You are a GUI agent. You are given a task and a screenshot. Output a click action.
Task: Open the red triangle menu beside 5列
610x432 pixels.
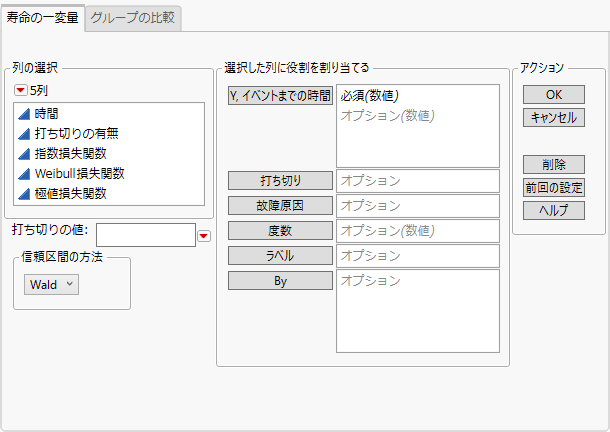[x=20, y=90]
